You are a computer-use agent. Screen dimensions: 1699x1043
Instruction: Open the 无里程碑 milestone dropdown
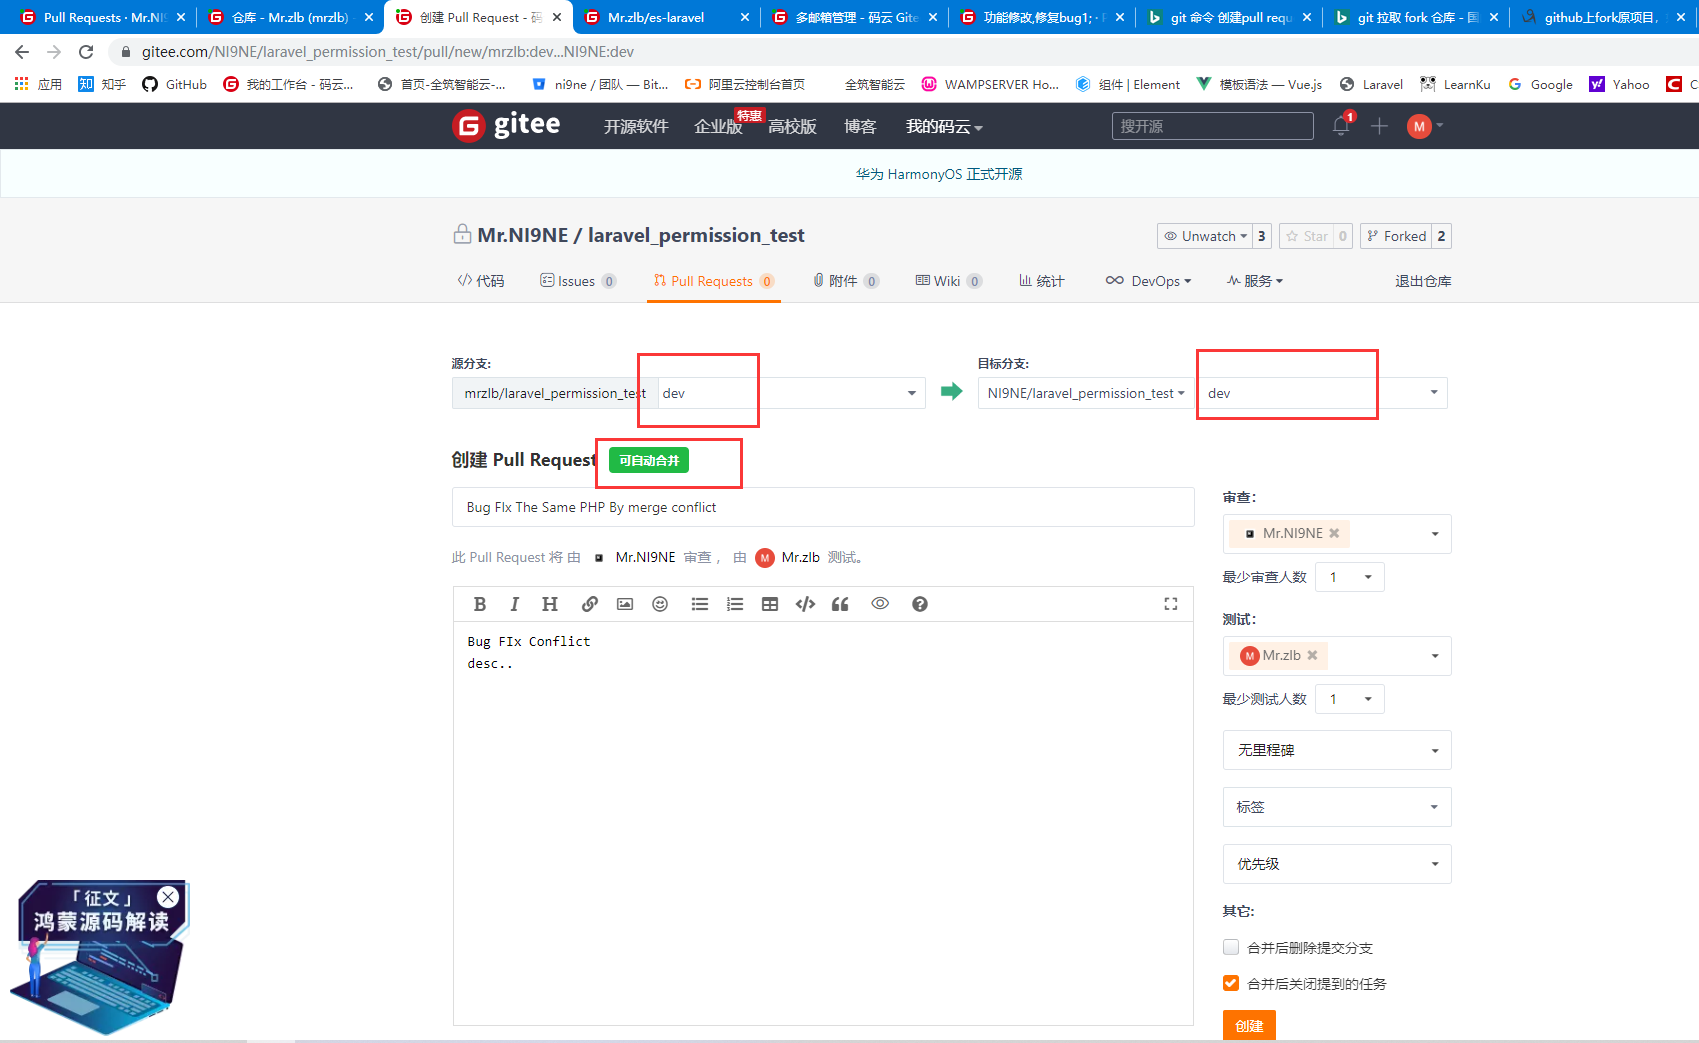tap(1336, 750)
